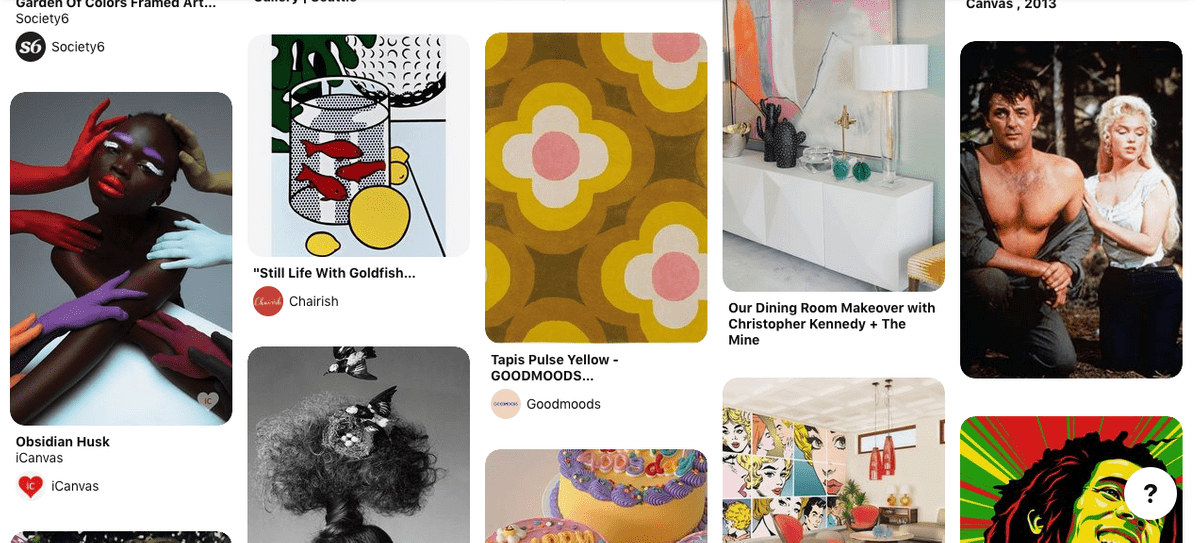Click the Chairish username link

314,301
